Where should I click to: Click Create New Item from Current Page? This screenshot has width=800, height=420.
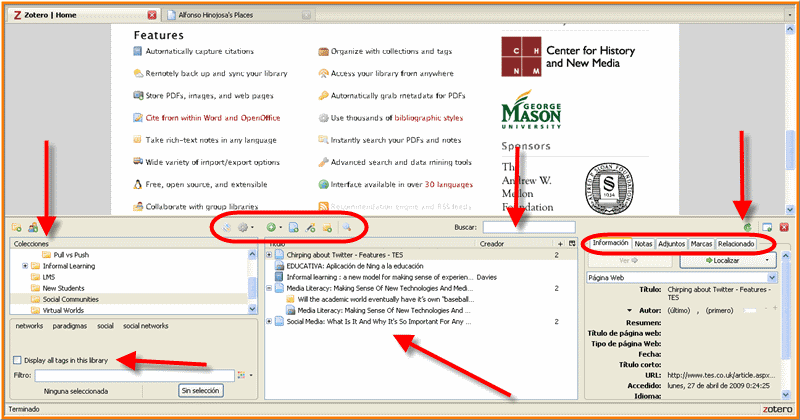tap(294, 228)
